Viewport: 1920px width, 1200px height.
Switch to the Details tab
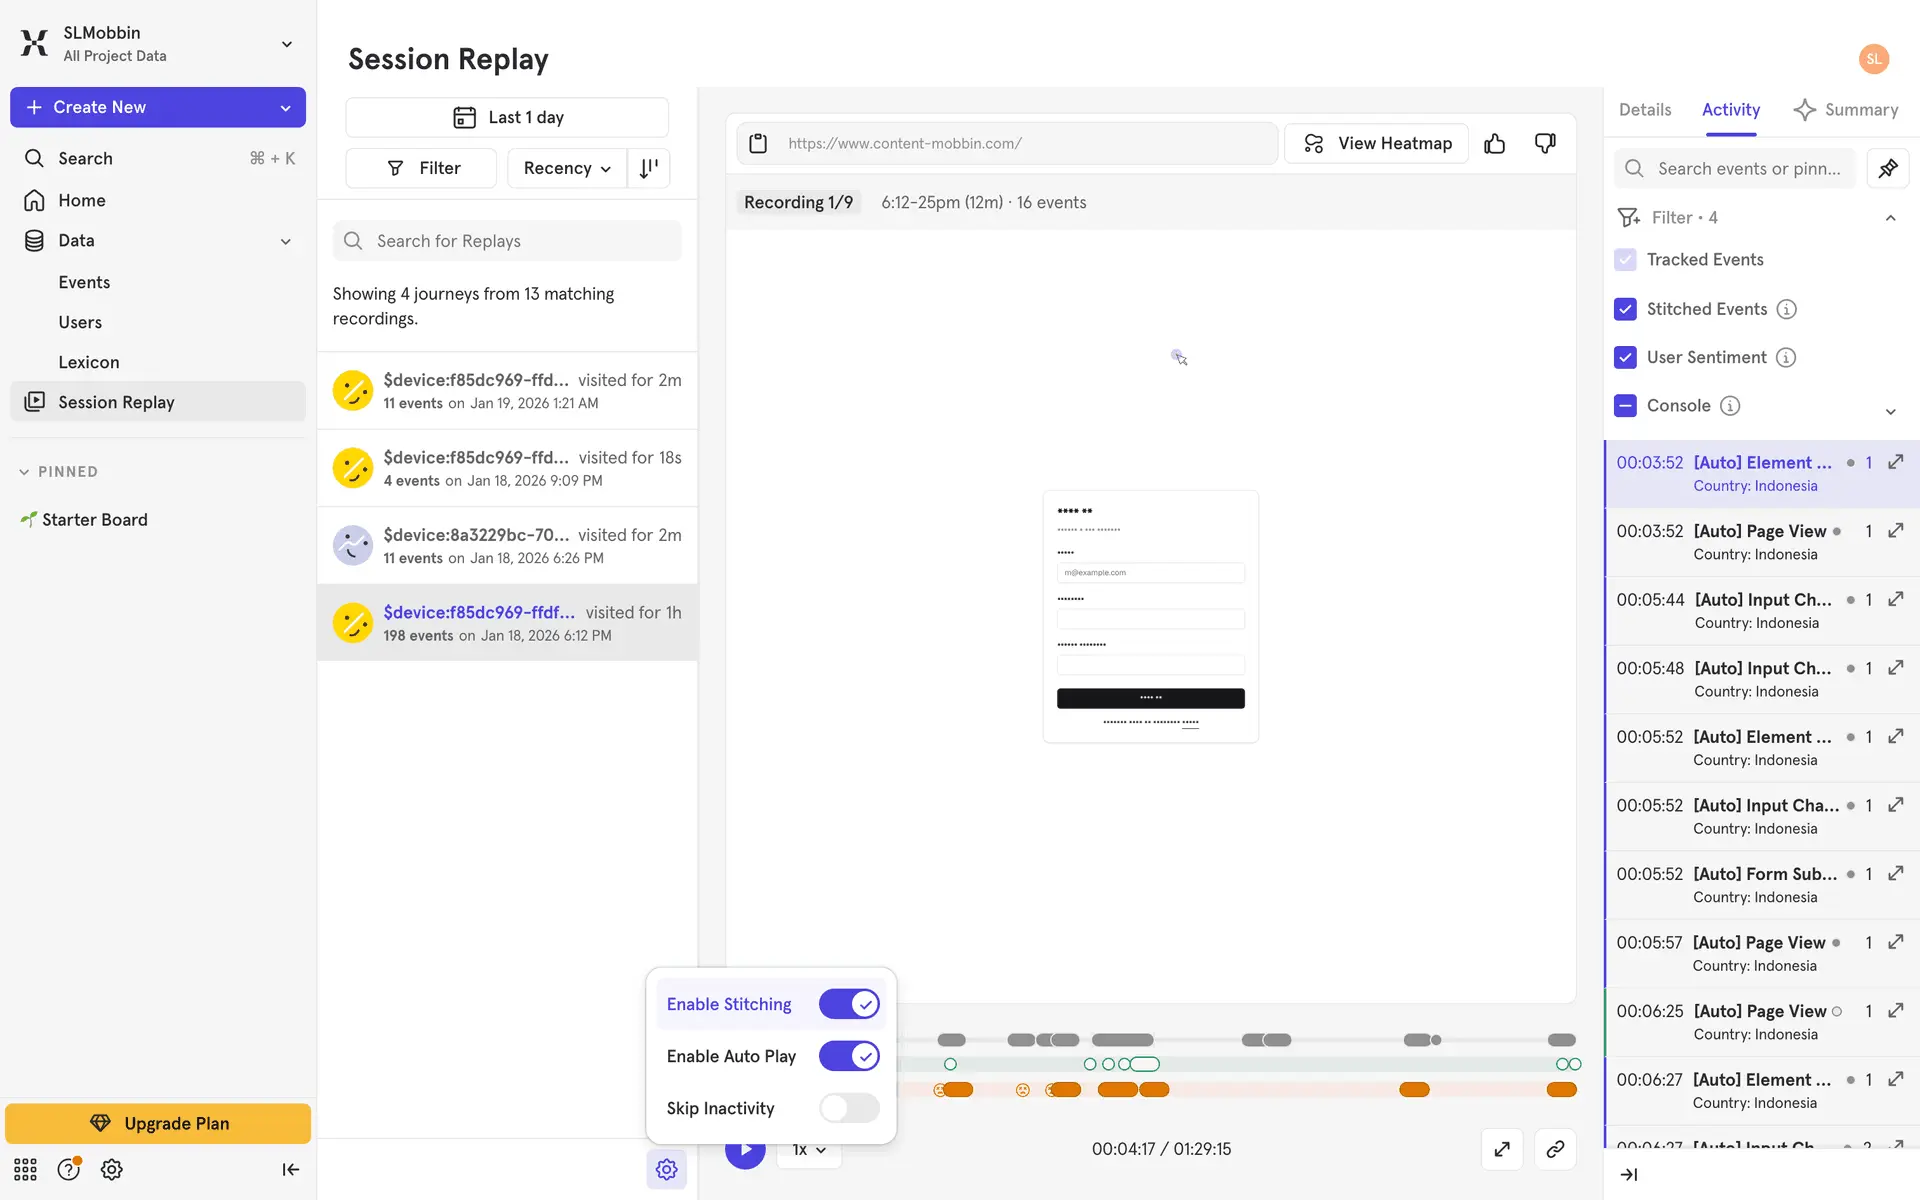click(1644, 110)
